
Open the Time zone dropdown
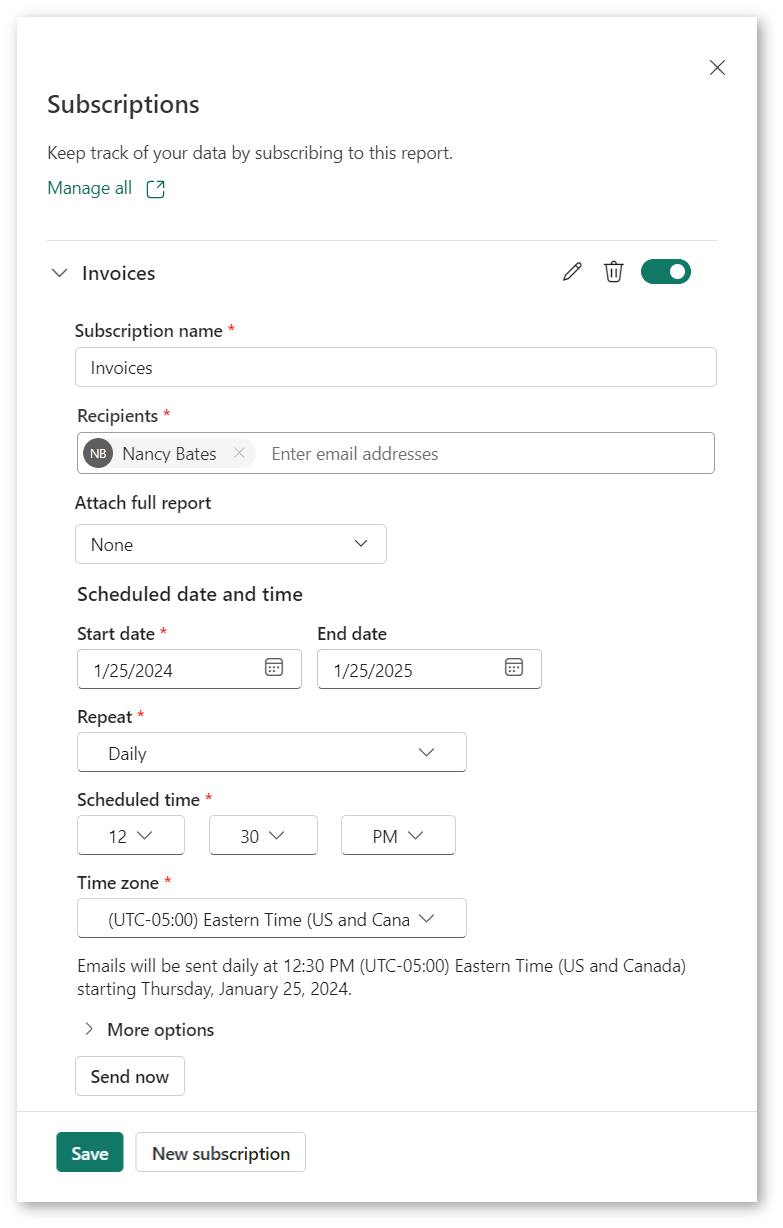point(272,918)
